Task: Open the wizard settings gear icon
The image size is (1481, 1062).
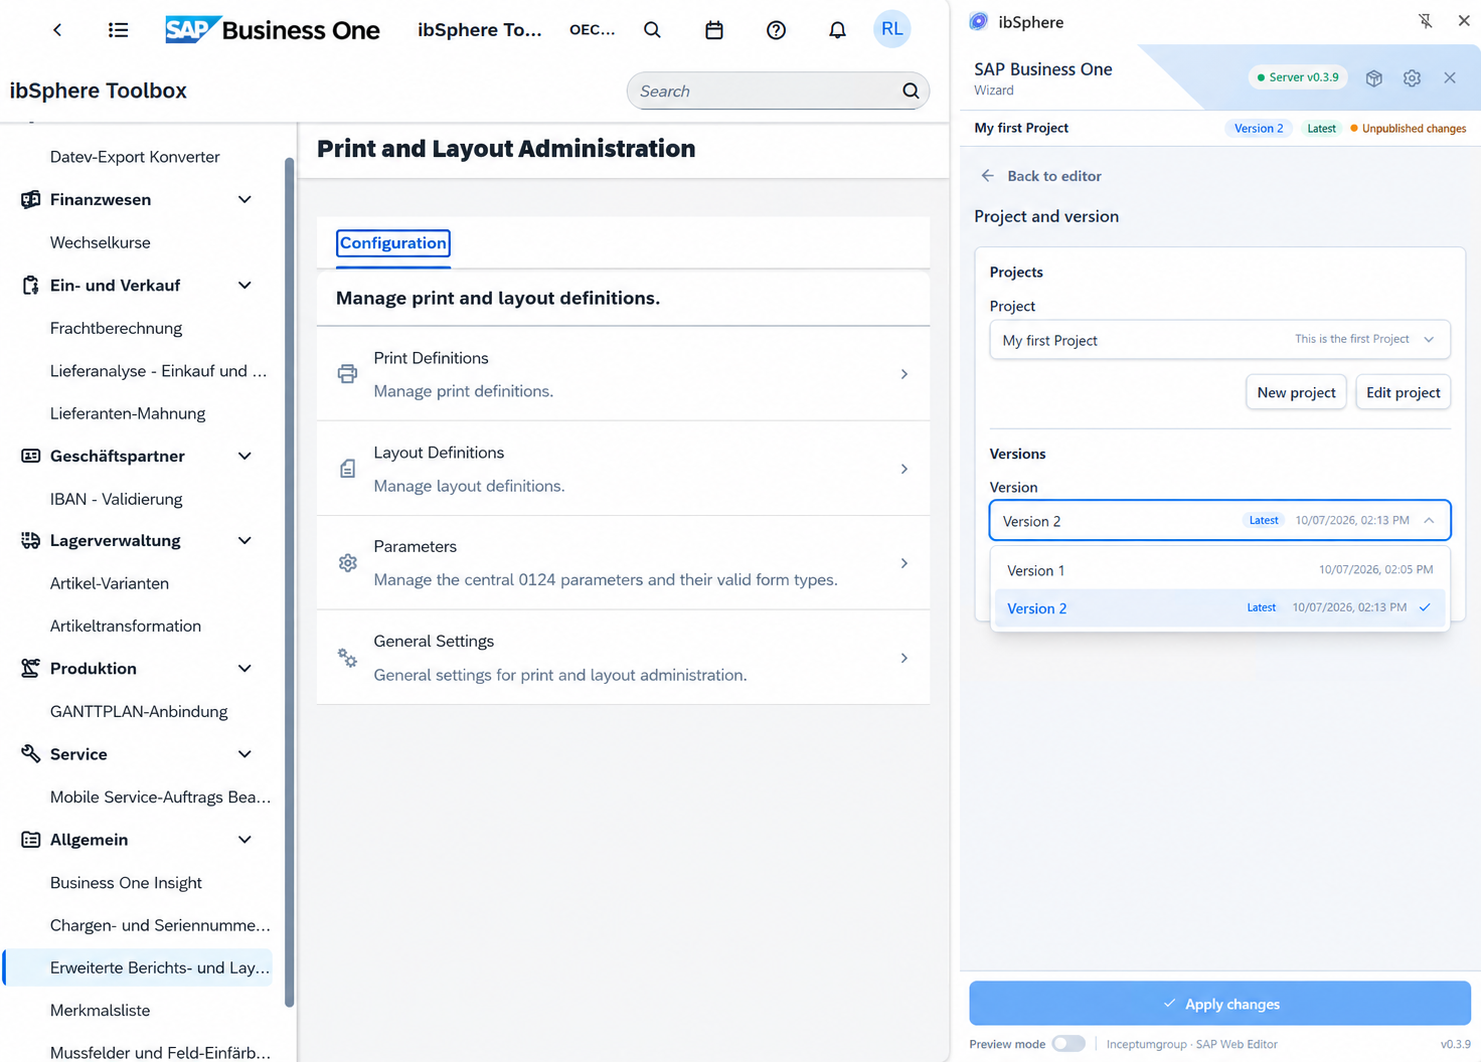Action: (x=1412, y=78)
